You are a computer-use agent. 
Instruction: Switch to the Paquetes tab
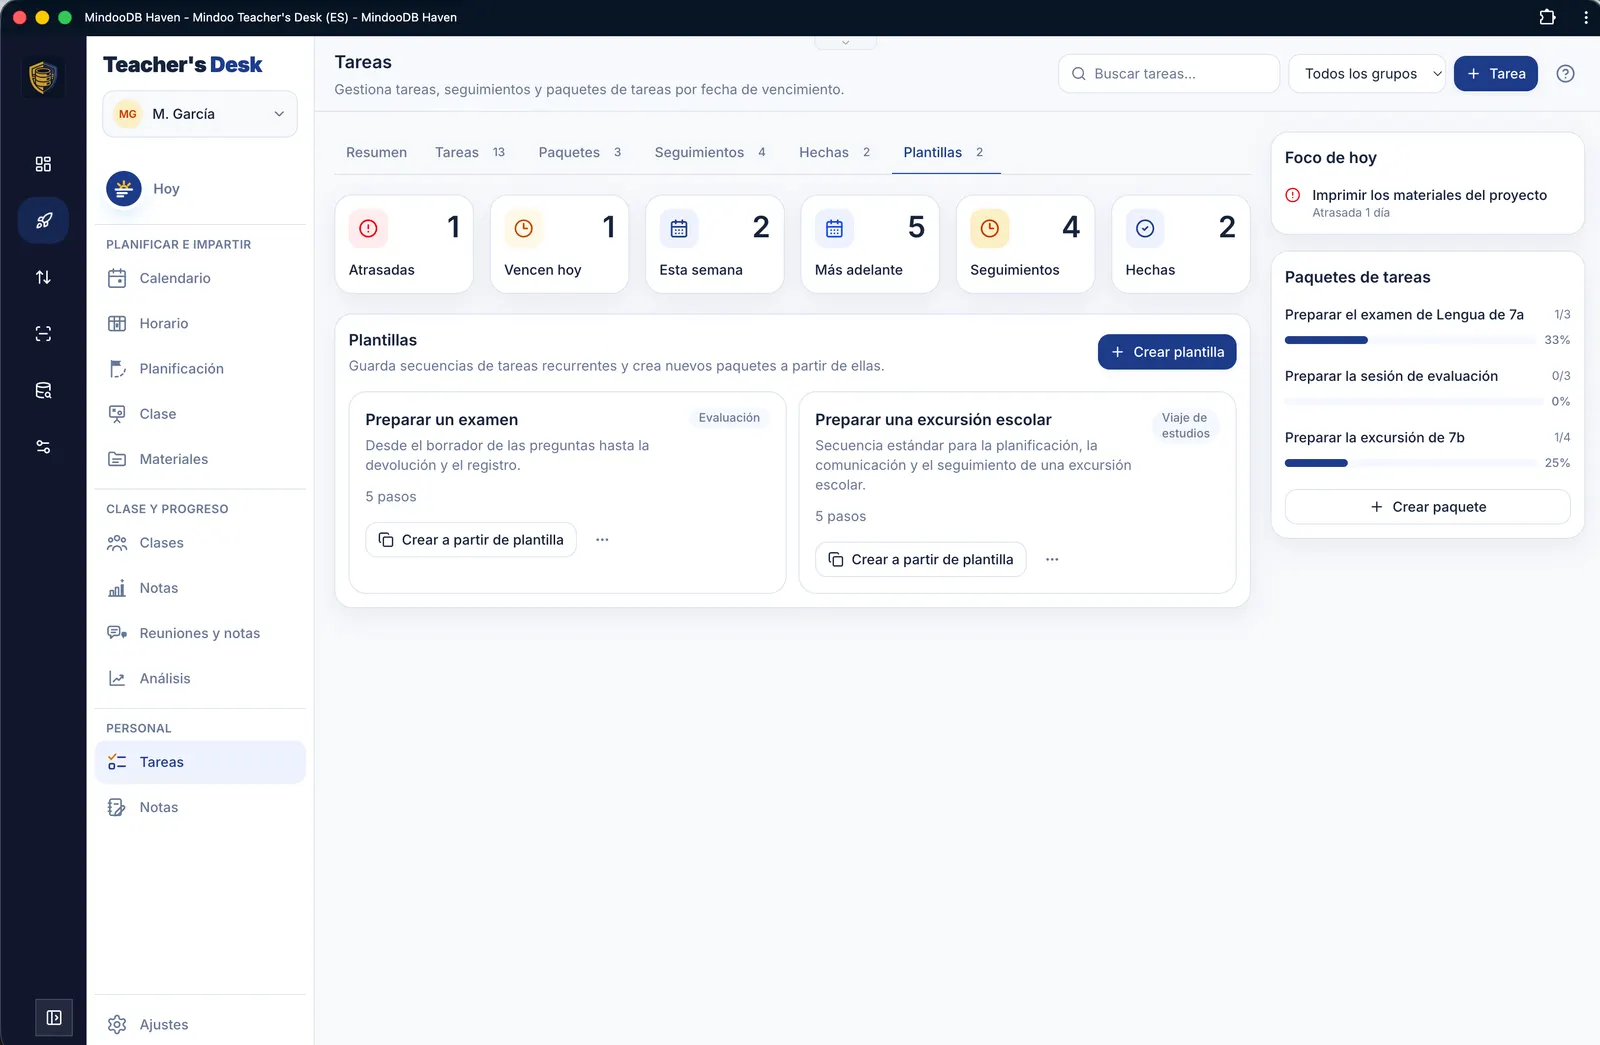coord(580,153)
